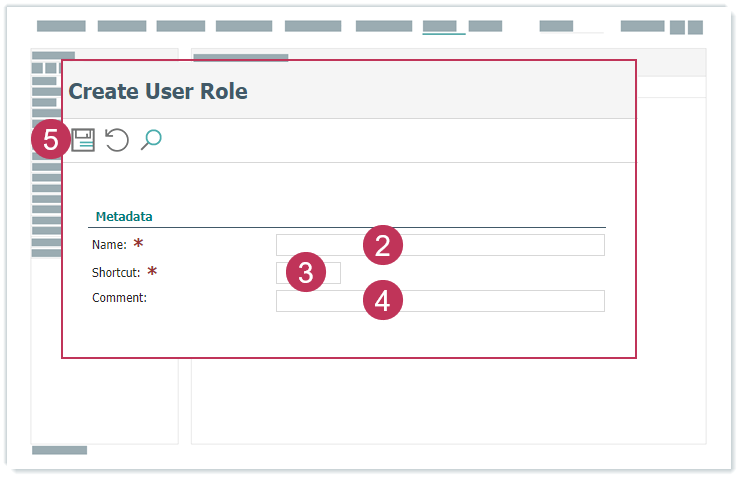Screen dimensions: 741x479
Task: Click the underlined search box in top bar
Action: [571, 27]
